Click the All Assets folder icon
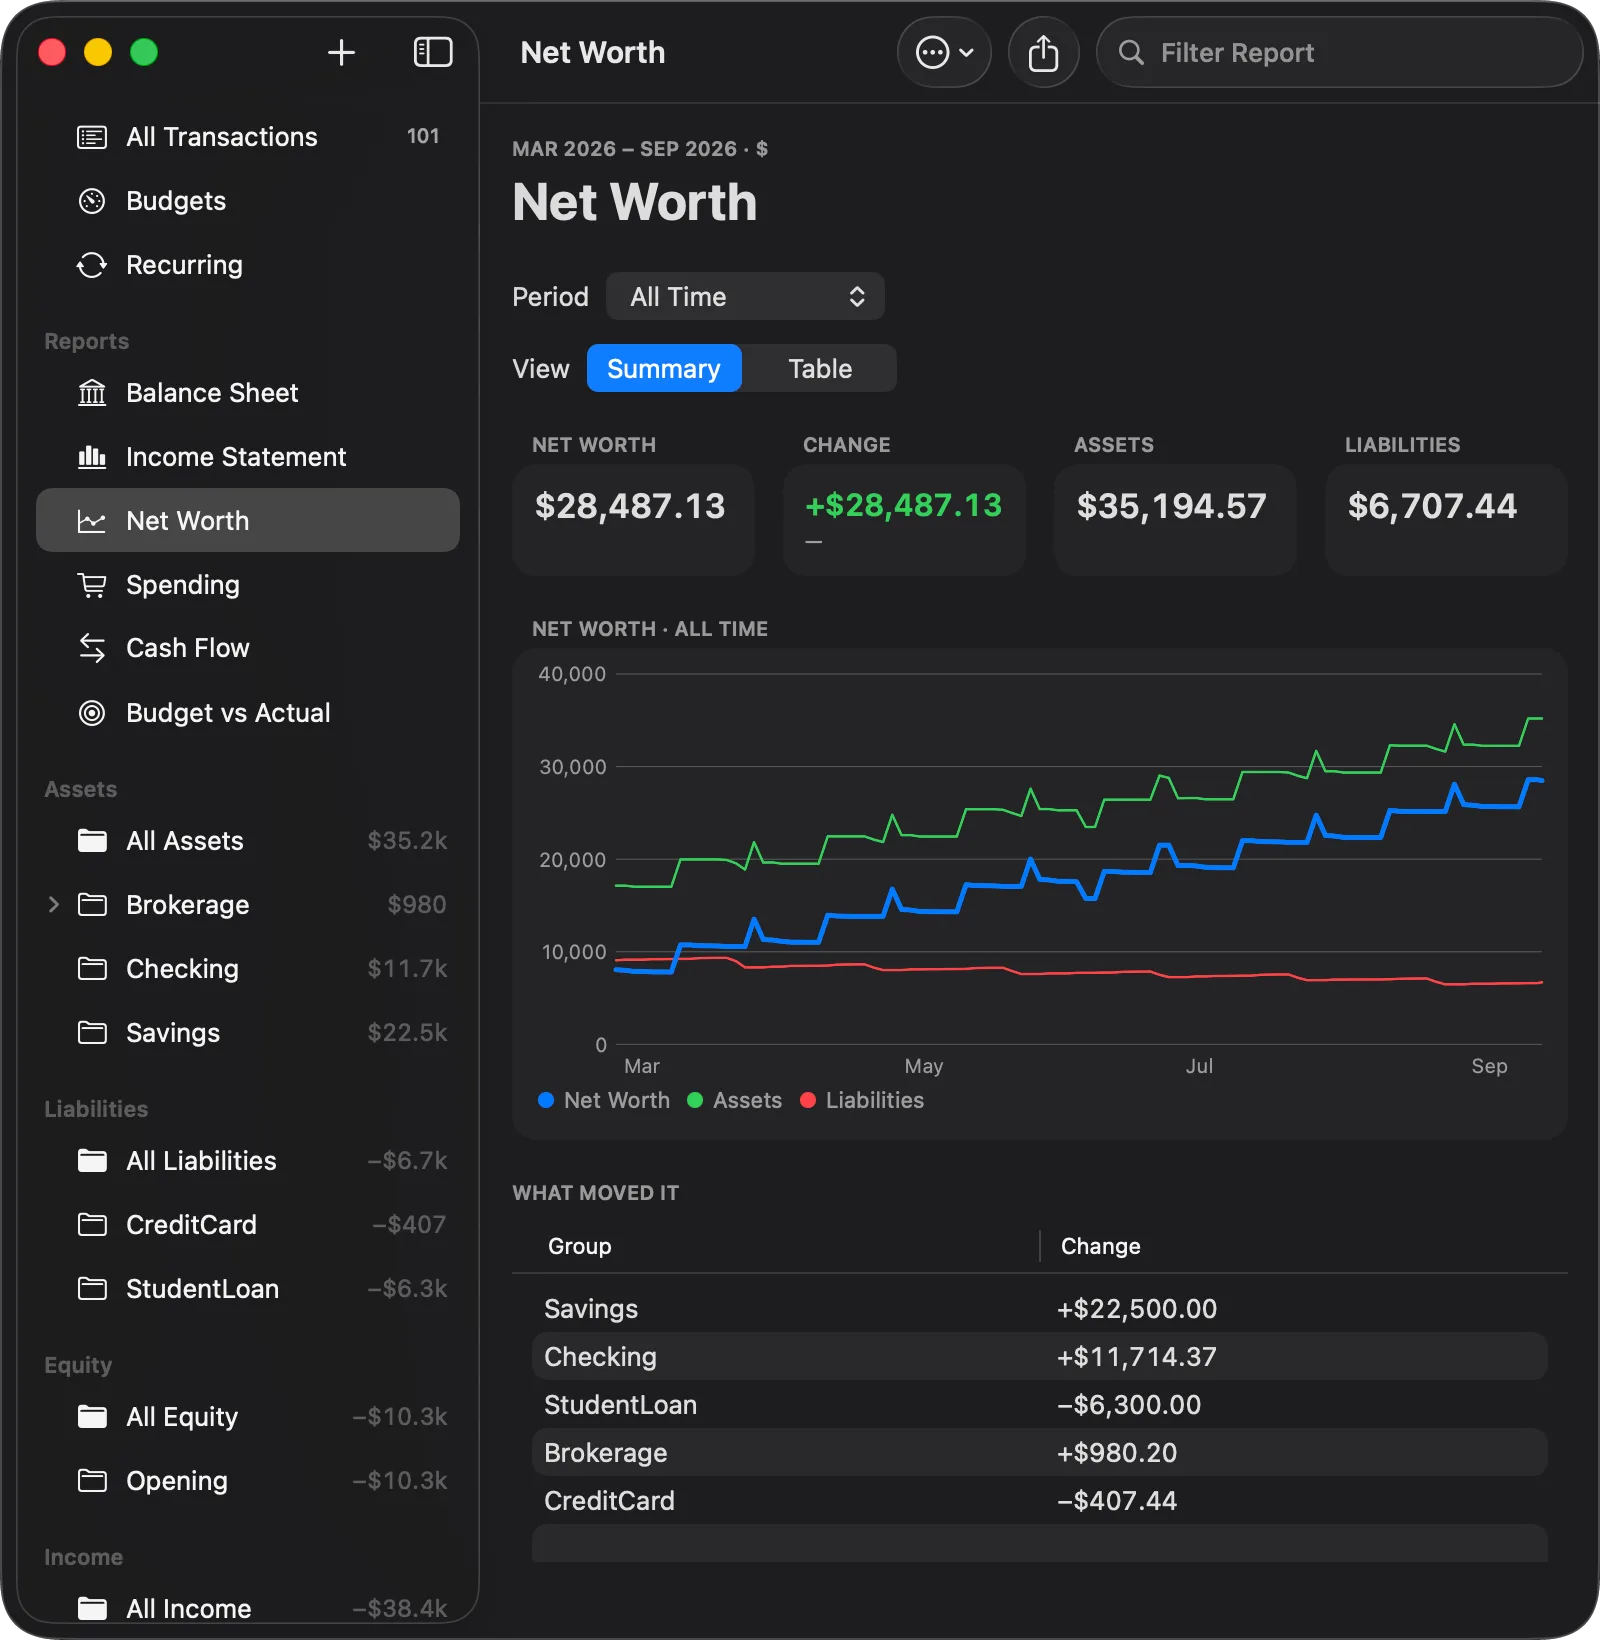 [x=92, y=841]
